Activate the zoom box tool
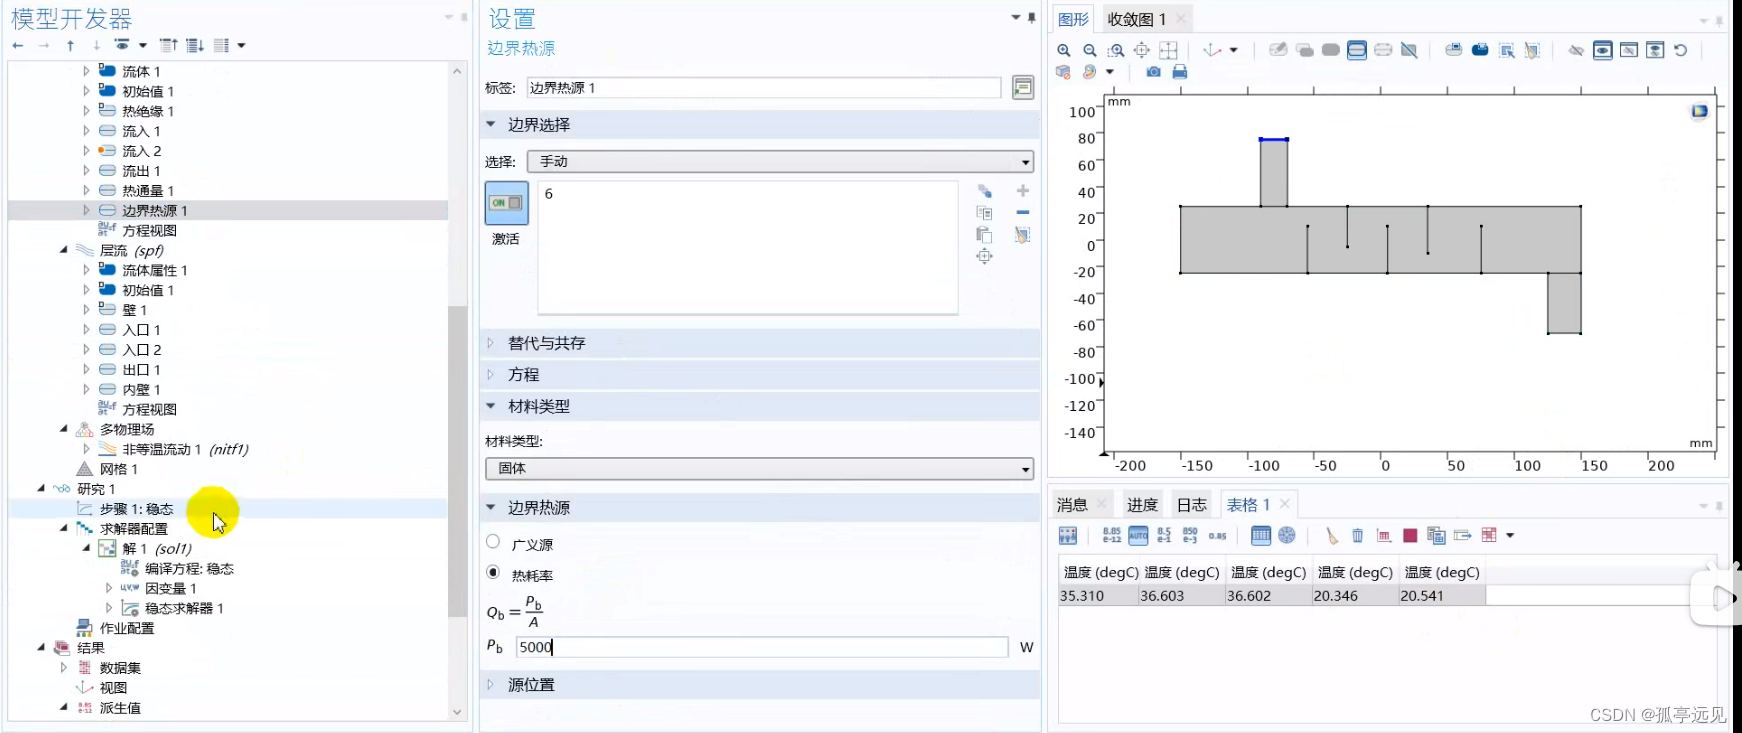The width and height of the screenshot is (1742, 733). pos(1116,50)
